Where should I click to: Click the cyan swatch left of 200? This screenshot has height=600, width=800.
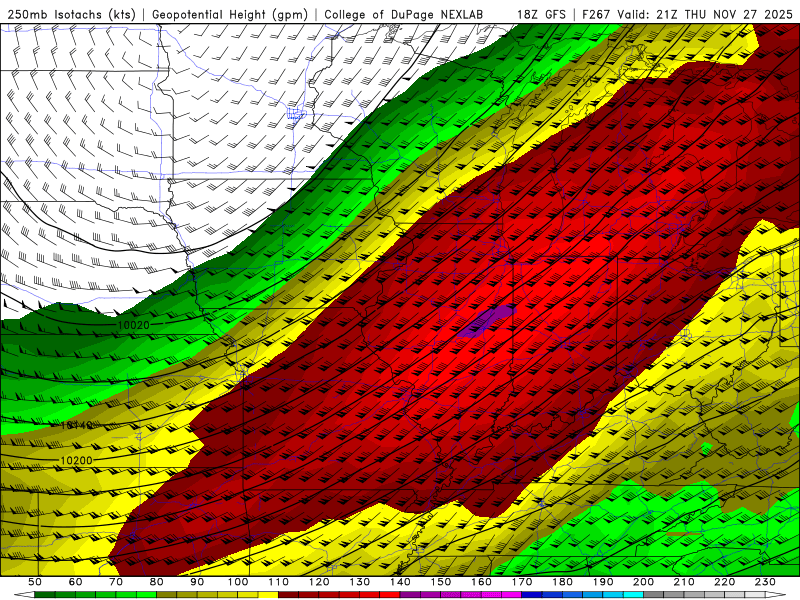(x=634, y=595)
